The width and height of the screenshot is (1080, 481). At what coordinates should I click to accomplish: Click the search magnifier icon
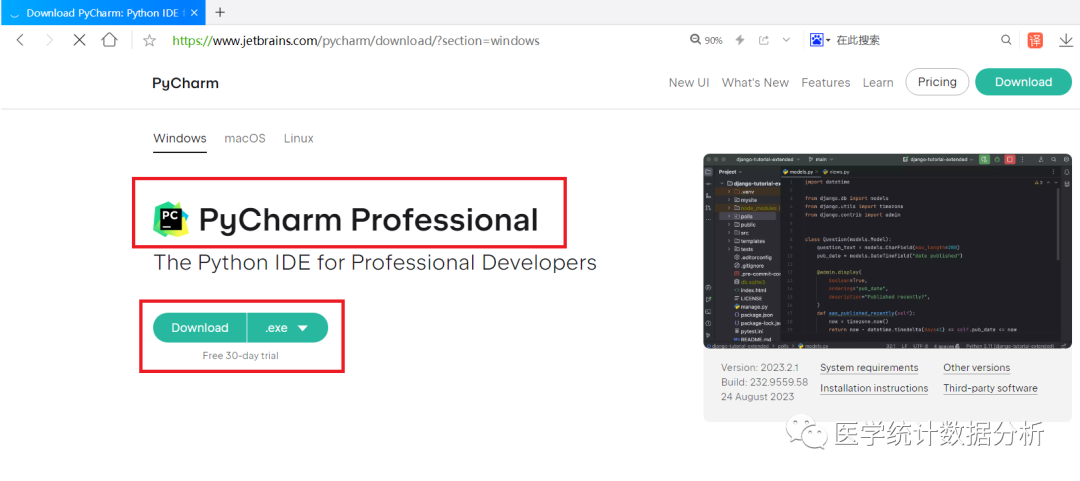[1006, 41]
